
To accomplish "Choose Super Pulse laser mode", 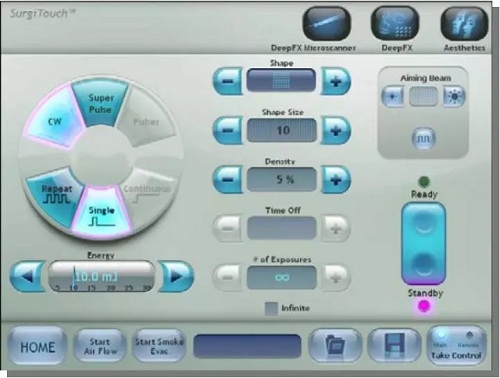I will [x=100, y=103].
